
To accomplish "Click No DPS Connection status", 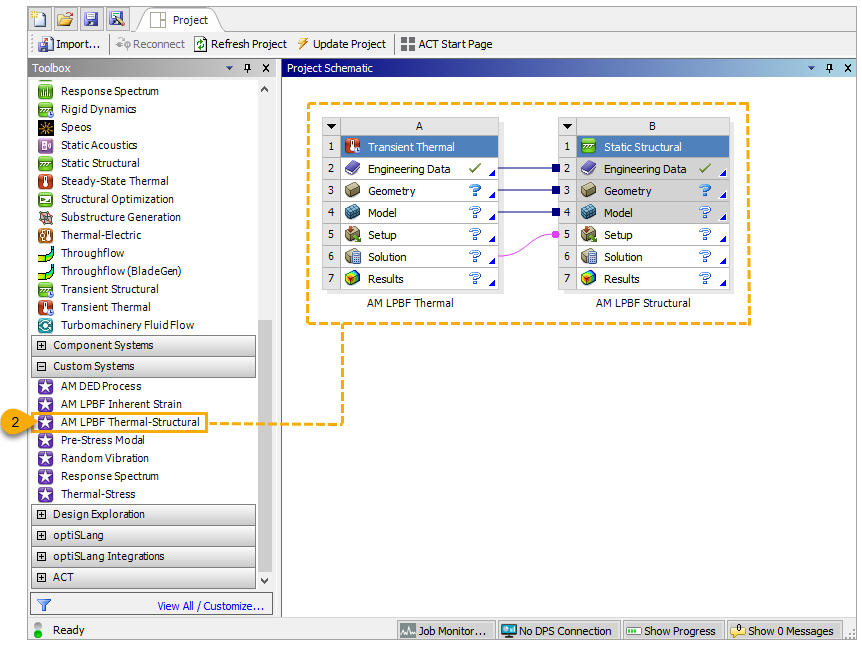I will (x=557, y=631).
